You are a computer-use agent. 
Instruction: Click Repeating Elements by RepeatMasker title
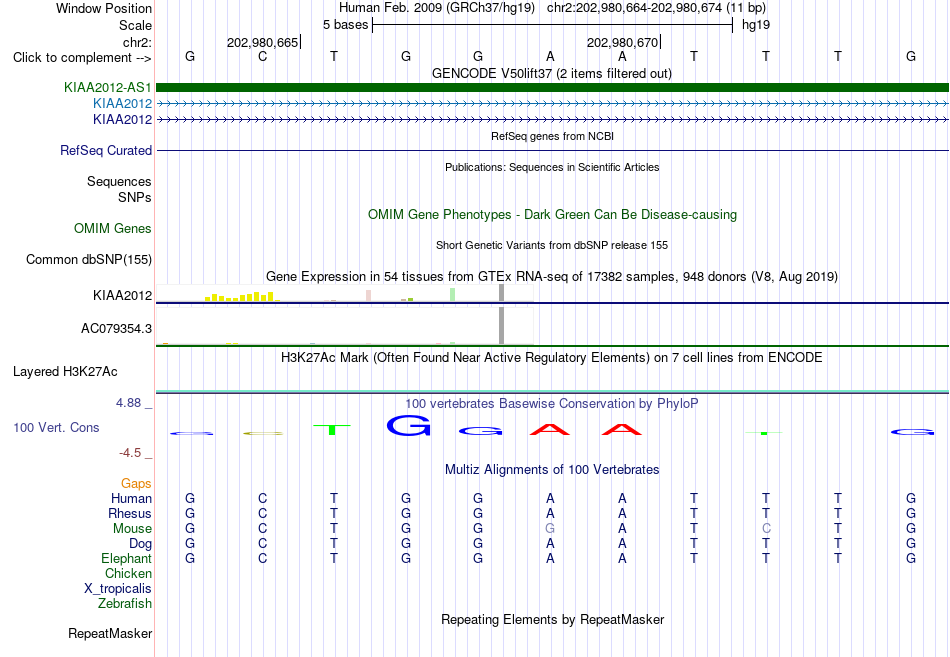click(x=552, y=619)
